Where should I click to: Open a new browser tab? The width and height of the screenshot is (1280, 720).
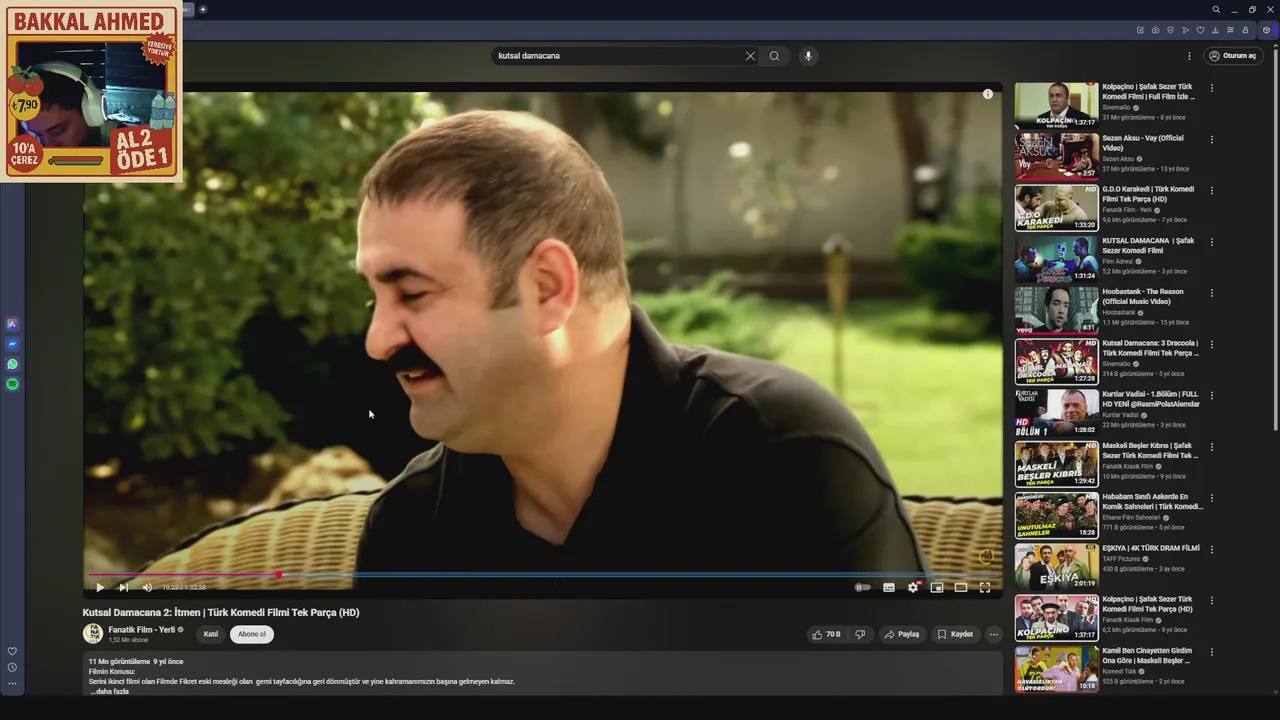(203, 10)
